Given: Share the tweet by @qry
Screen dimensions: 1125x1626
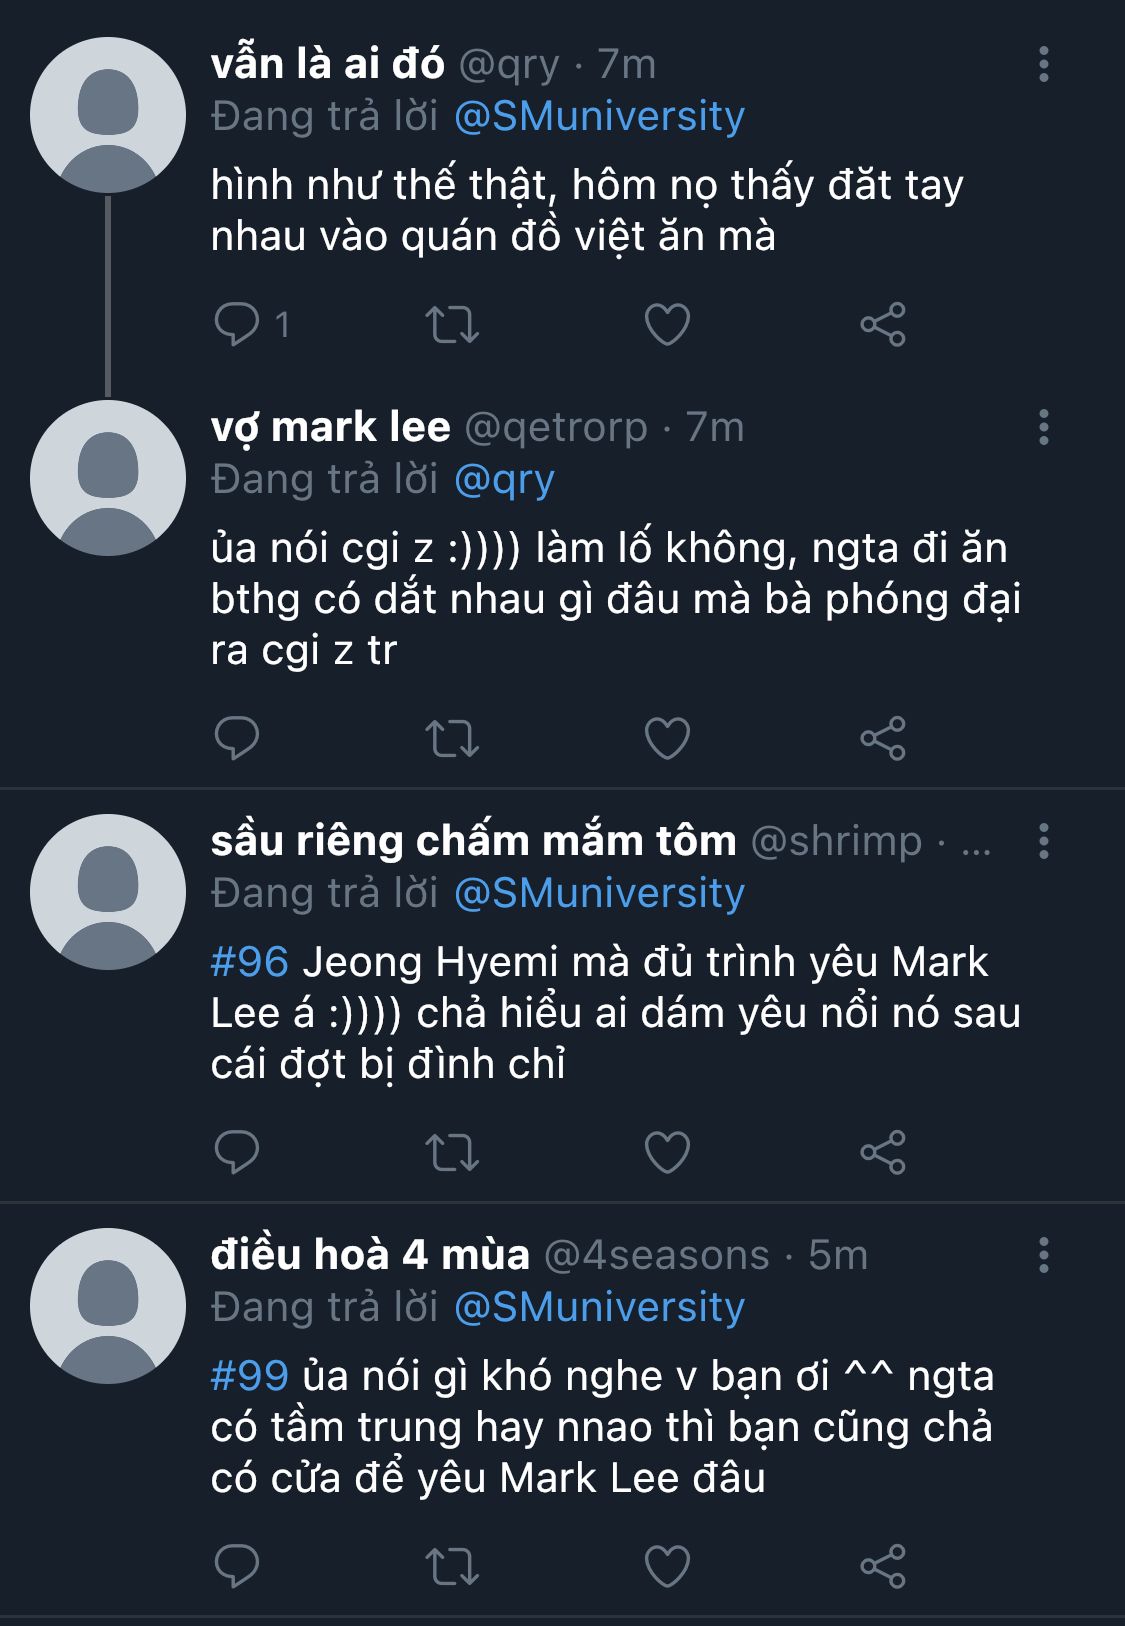Looking at the screenshot, I should tap(882, 324).
